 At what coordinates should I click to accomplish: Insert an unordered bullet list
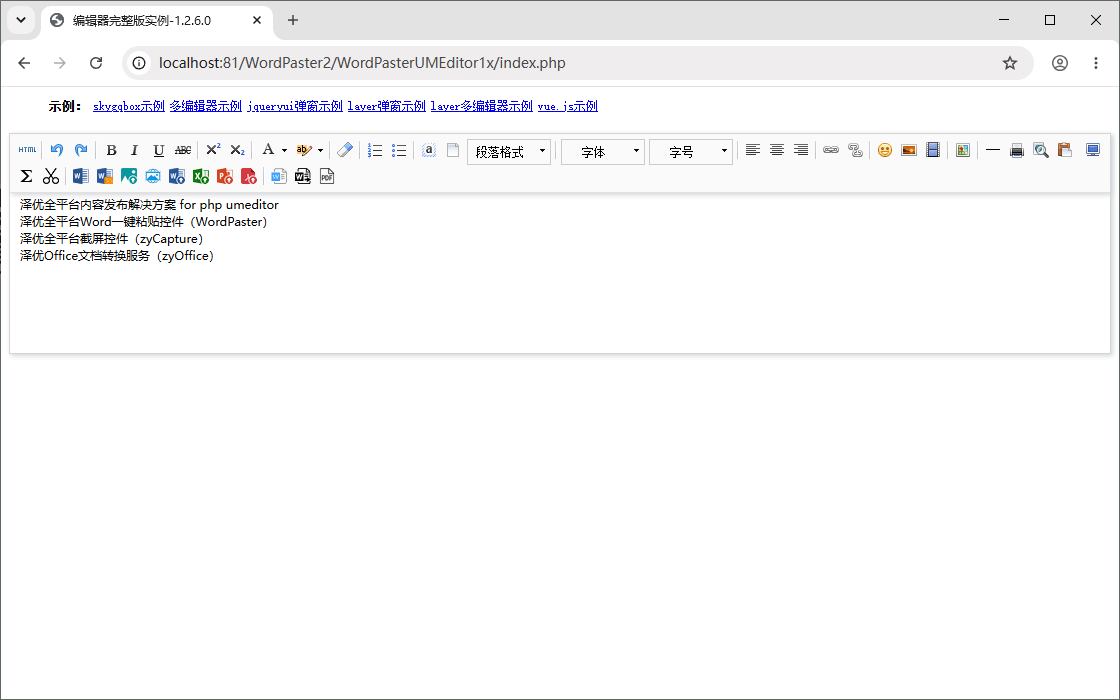pyautogui.click(x=399, y=150)
